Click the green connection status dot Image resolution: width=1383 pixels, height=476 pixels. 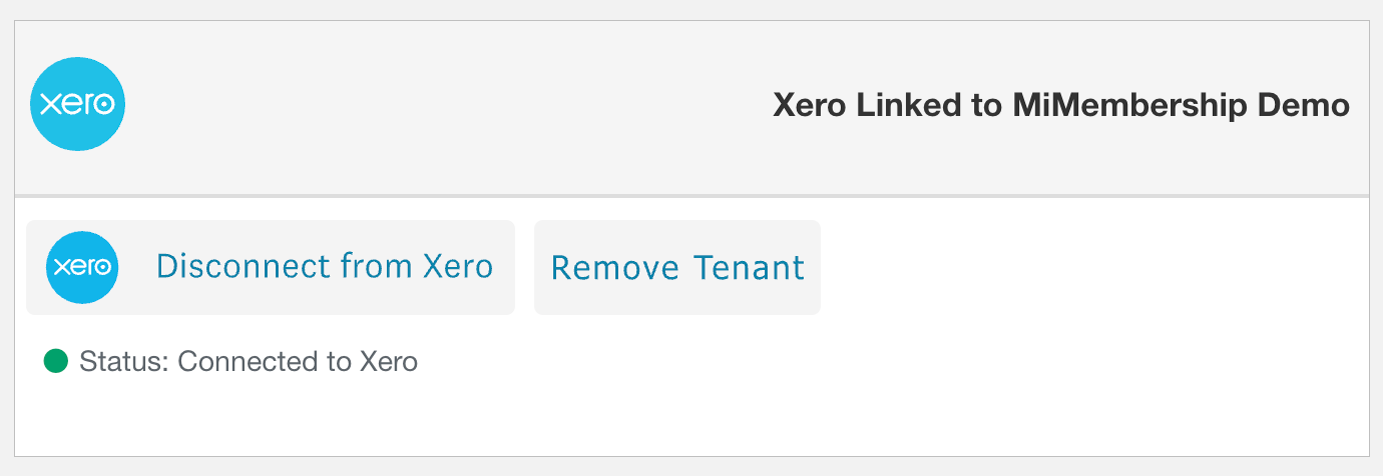(x=56, y=361)
